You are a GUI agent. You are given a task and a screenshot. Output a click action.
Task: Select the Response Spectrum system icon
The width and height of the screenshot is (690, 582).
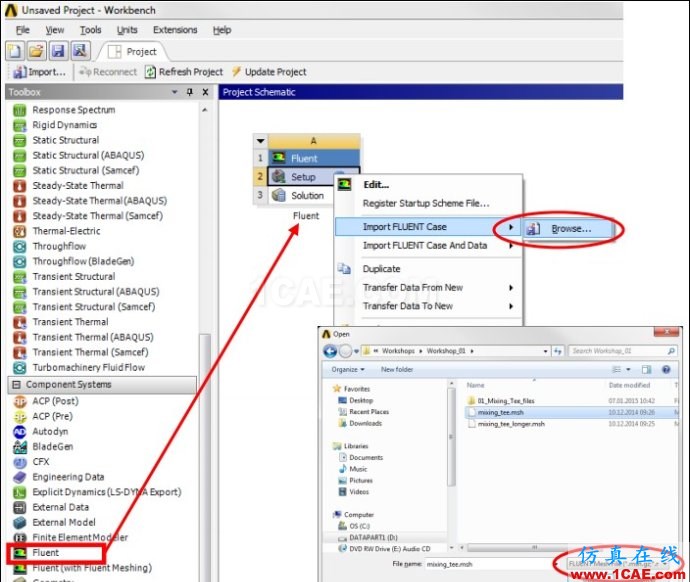click(19, 110)
